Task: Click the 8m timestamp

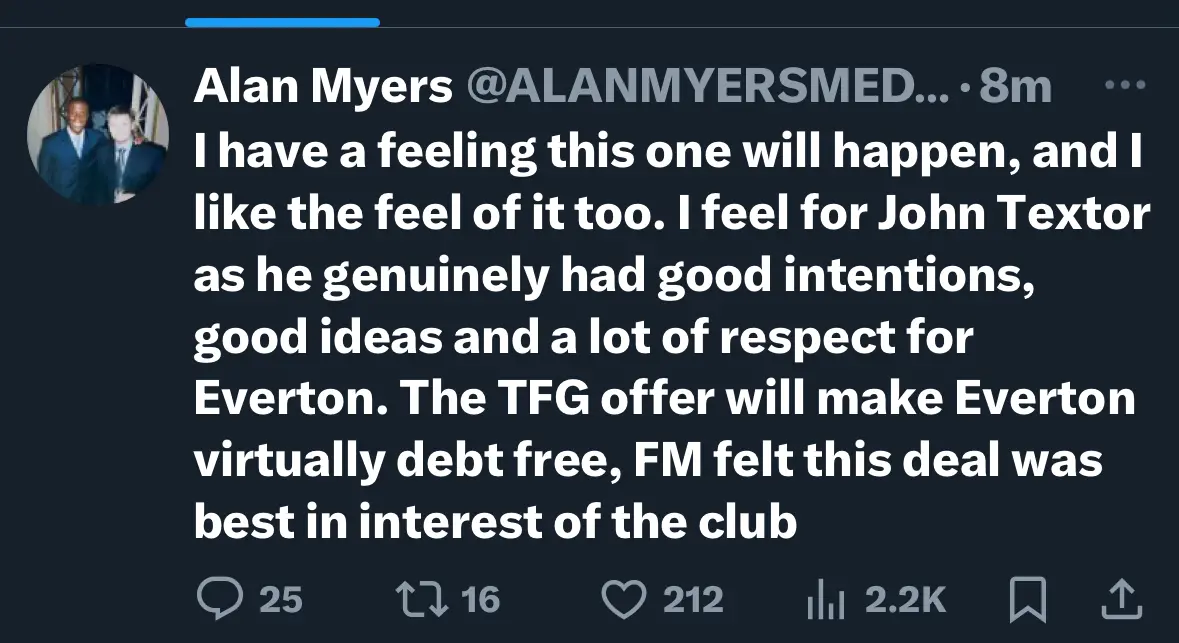Action: [1015, 88]
